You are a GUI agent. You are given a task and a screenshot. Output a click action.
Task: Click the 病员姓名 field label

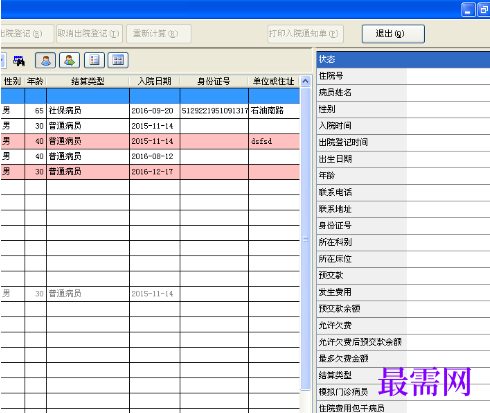pos(335,93)
